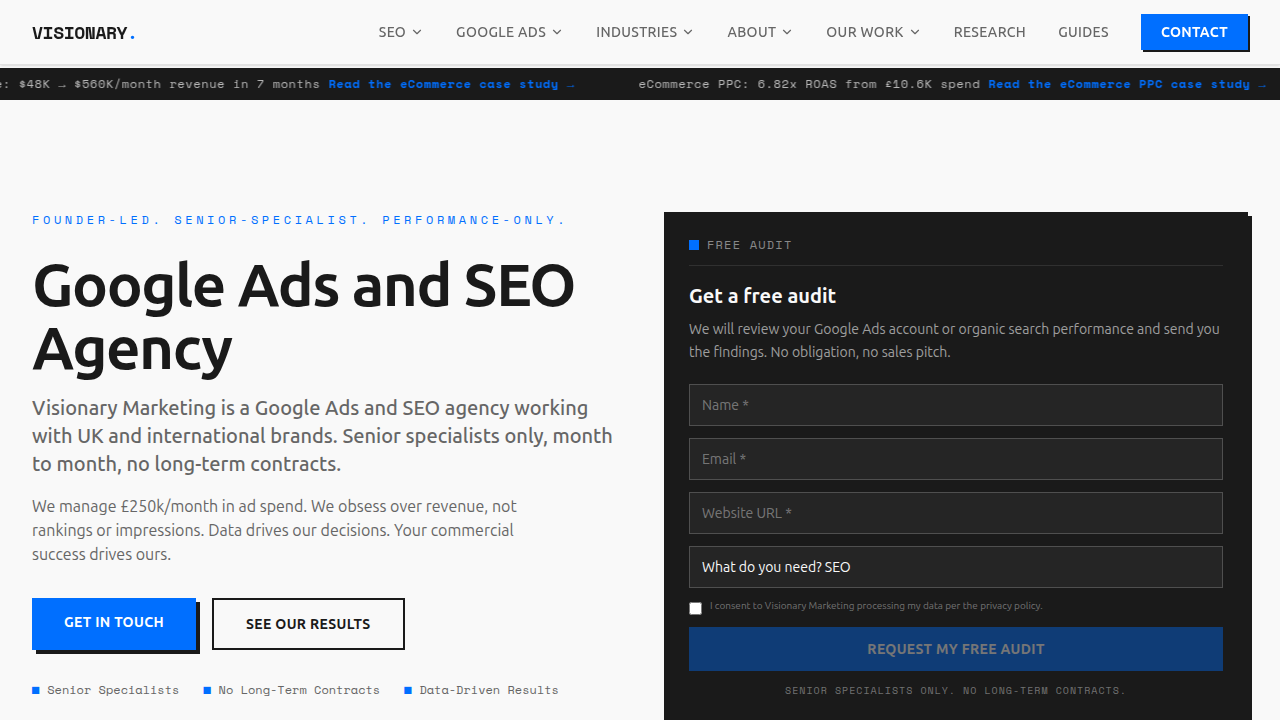Tick the privacy policy consent checkbox
1280x720 pixels.
click(696, 608)
